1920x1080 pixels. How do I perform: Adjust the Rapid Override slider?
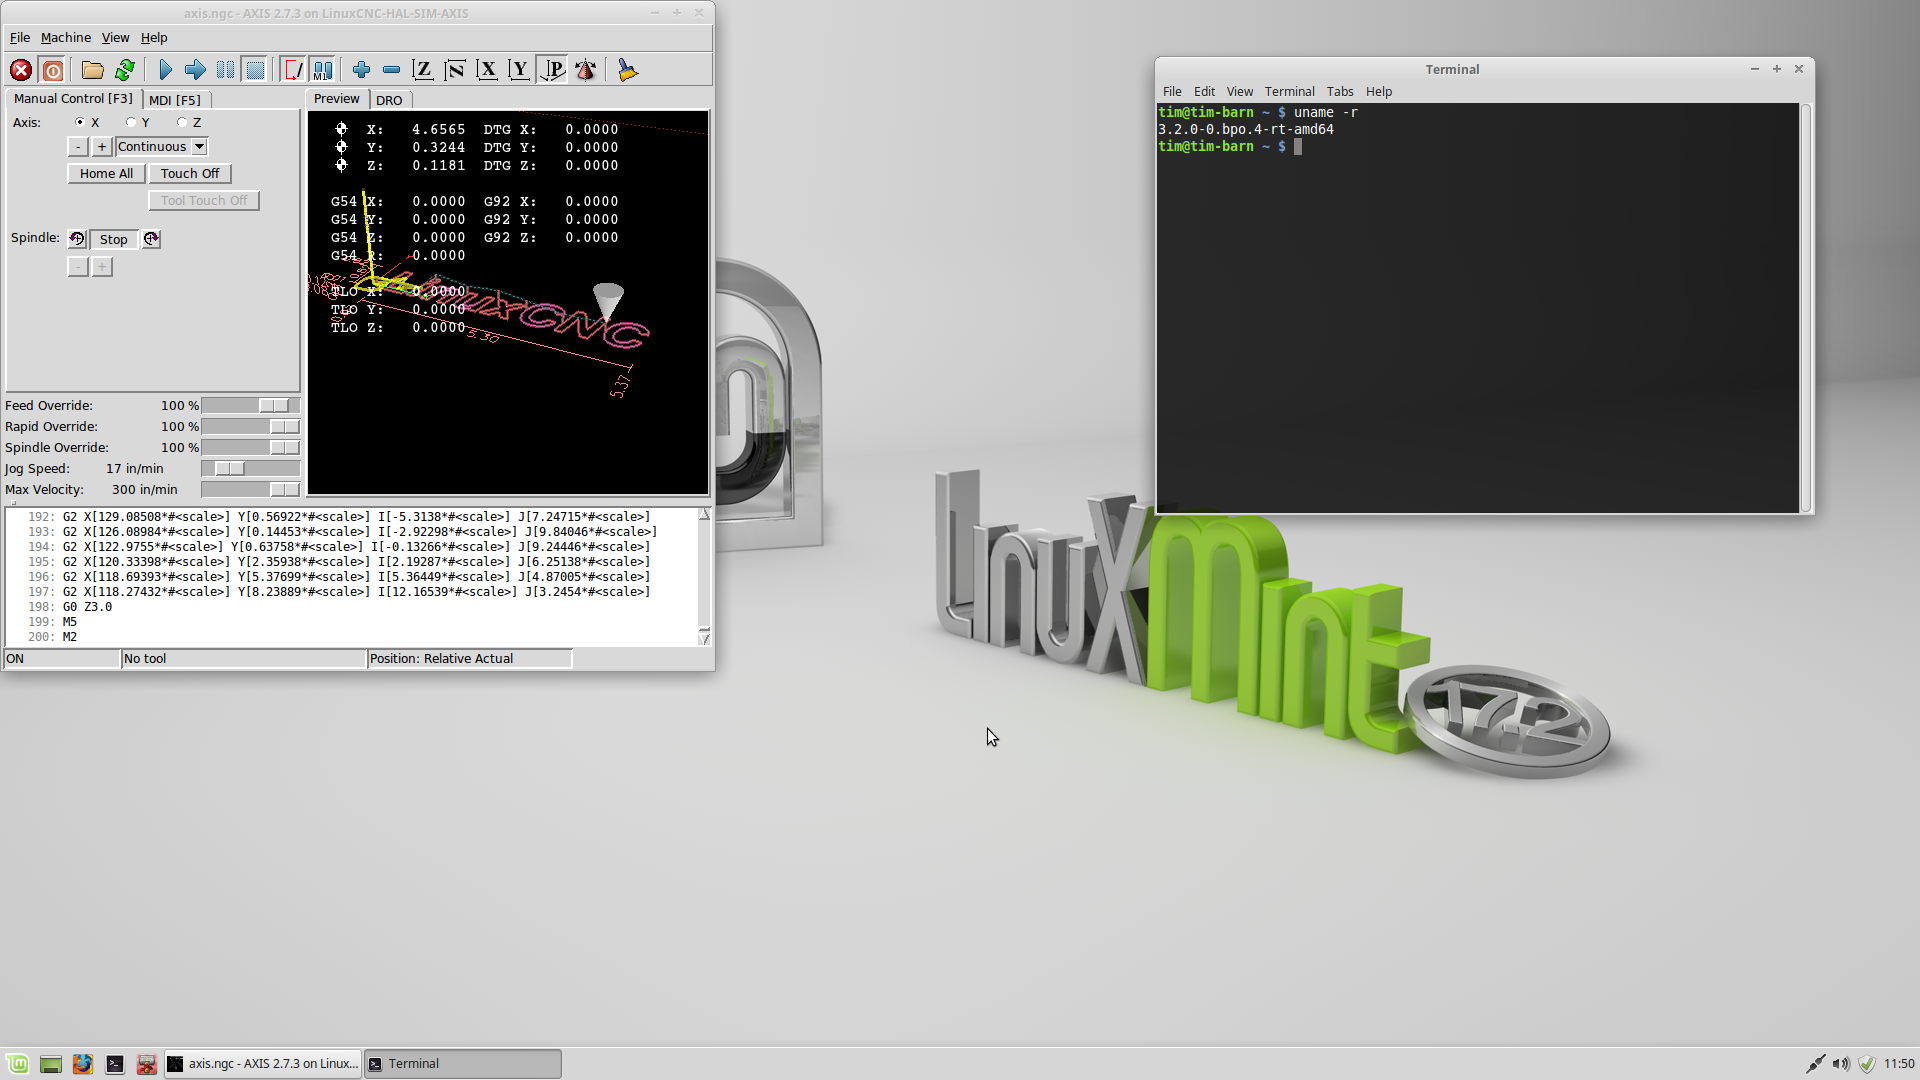click(251, 427)
